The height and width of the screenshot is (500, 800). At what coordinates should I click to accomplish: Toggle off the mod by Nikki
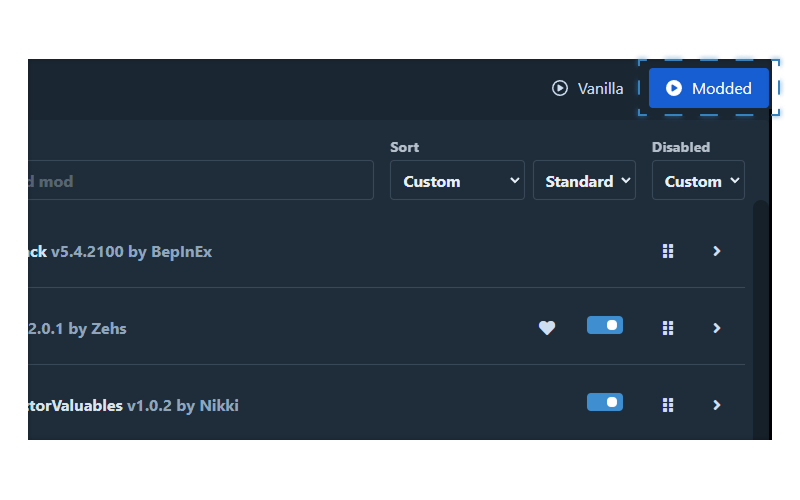(605, 402)
